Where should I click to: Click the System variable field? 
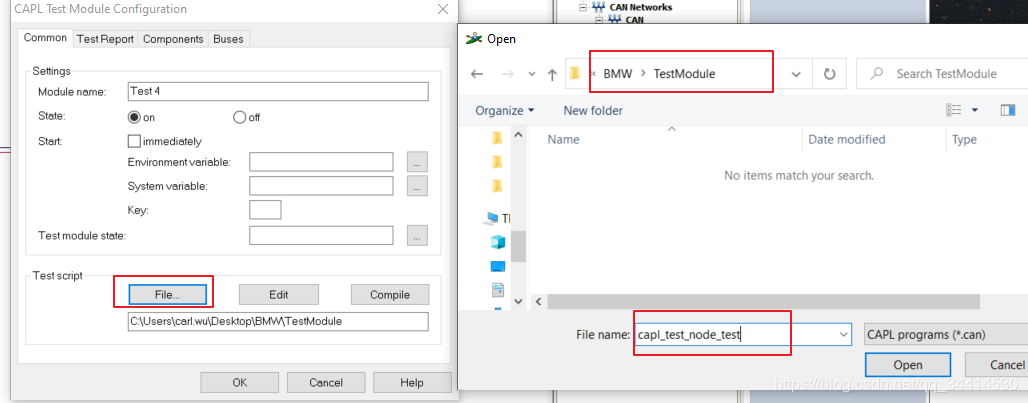(x=321, y=186)
